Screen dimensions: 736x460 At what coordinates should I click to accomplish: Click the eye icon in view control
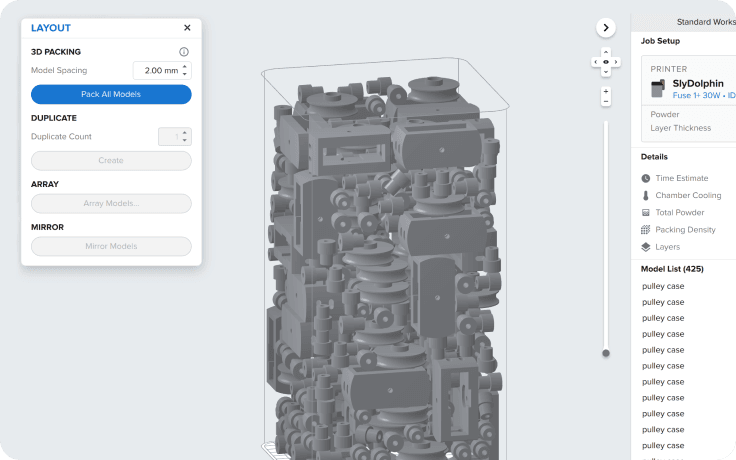click(x=606, y=62)
